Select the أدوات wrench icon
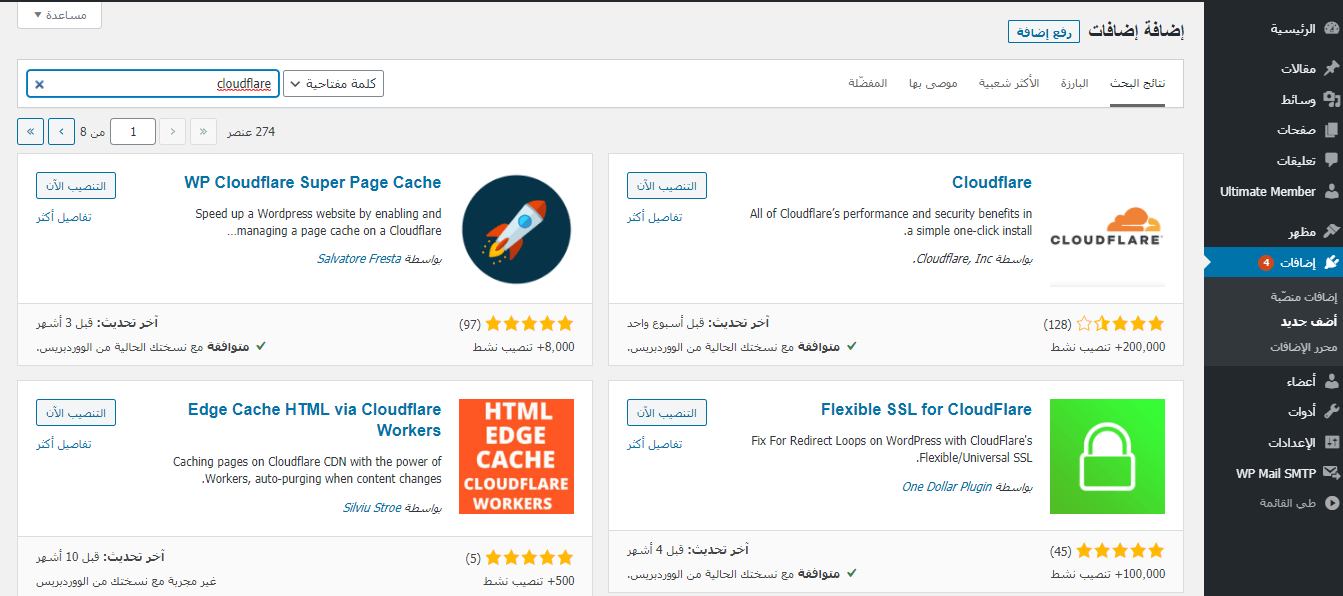Viewport: 1343px width, 596px height. coord(1330,411)
